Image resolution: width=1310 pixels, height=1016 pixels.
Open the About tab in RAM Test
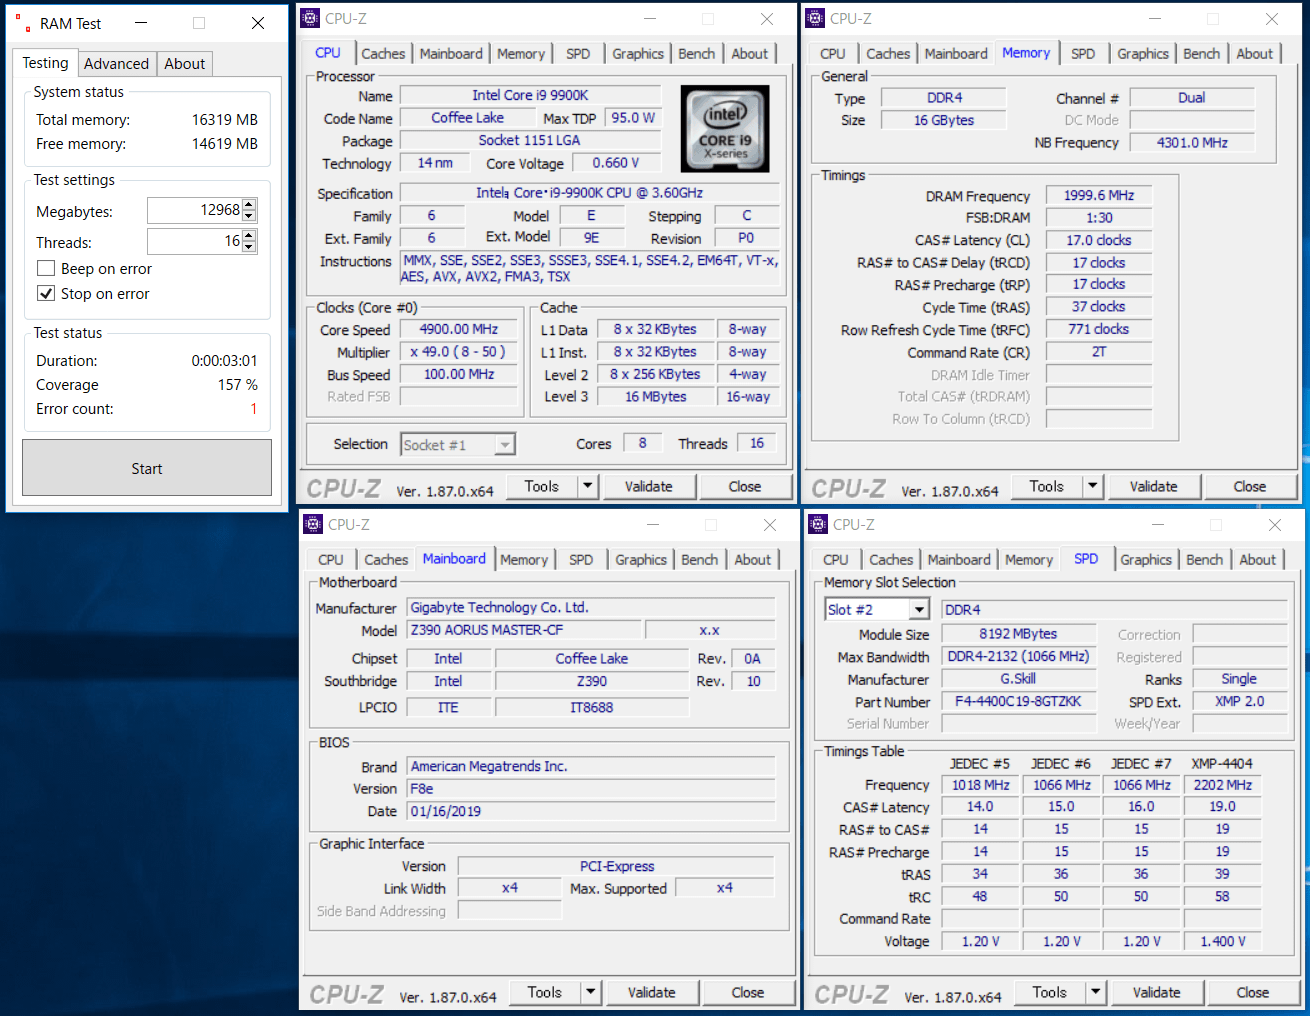[185, 63]
